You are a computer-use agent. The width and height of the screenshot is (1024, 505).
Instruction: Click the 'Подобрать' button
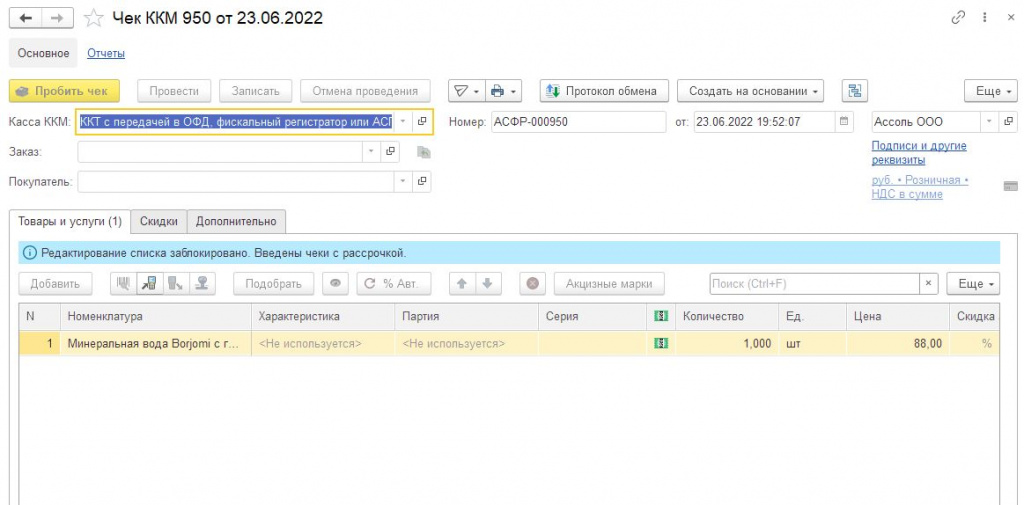[273, 284]
